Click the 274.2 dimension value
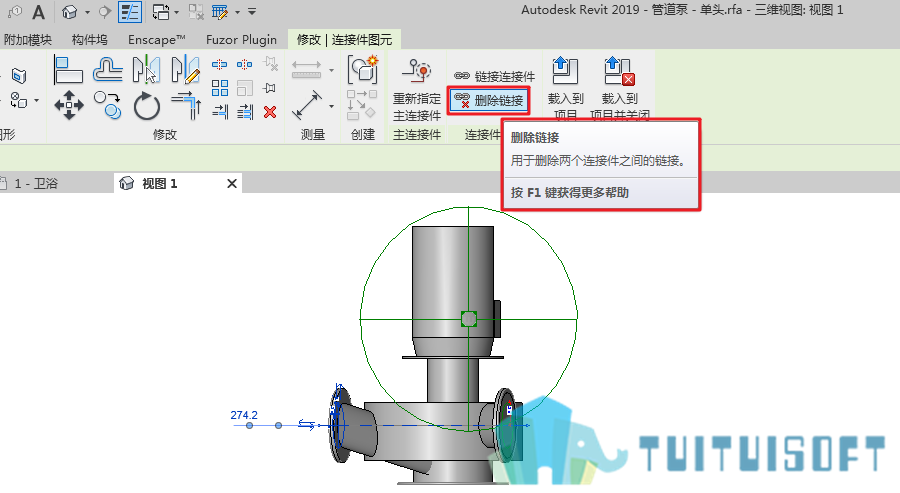 [x=244, y=414]
